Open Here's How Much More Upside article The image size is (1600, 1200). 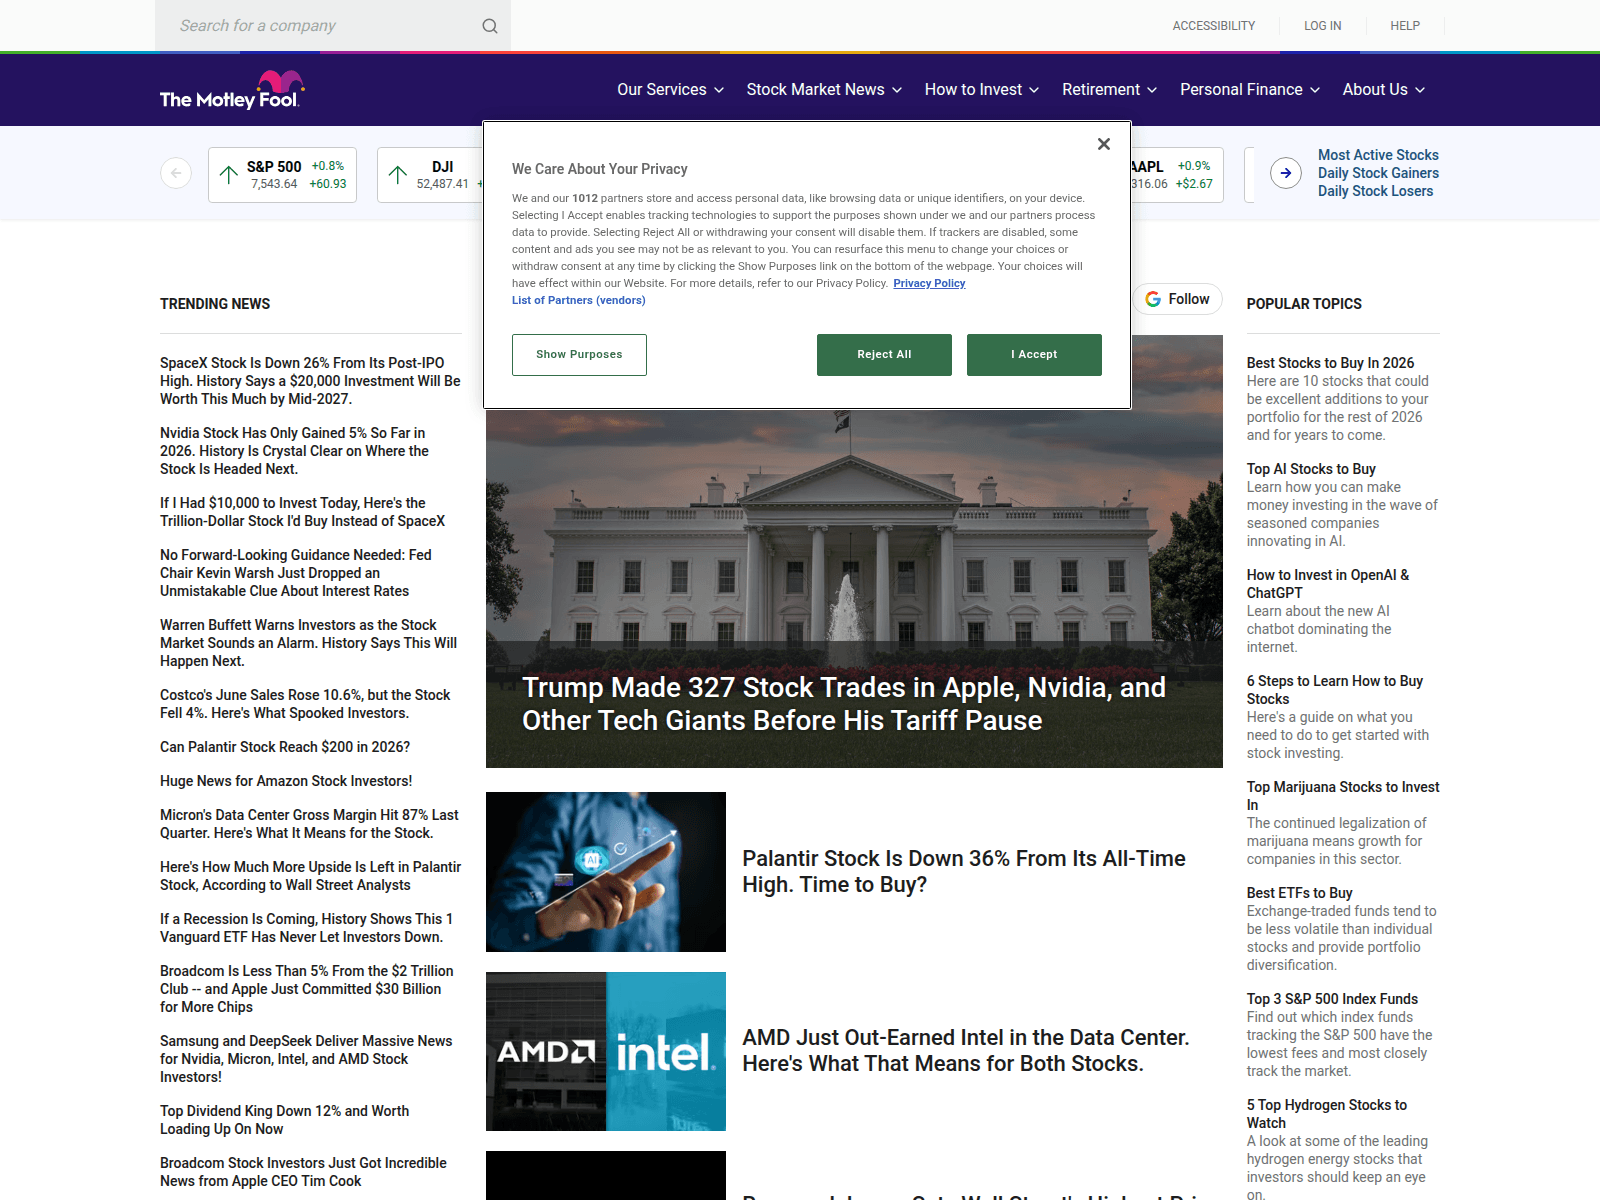[x=310, y=876]
